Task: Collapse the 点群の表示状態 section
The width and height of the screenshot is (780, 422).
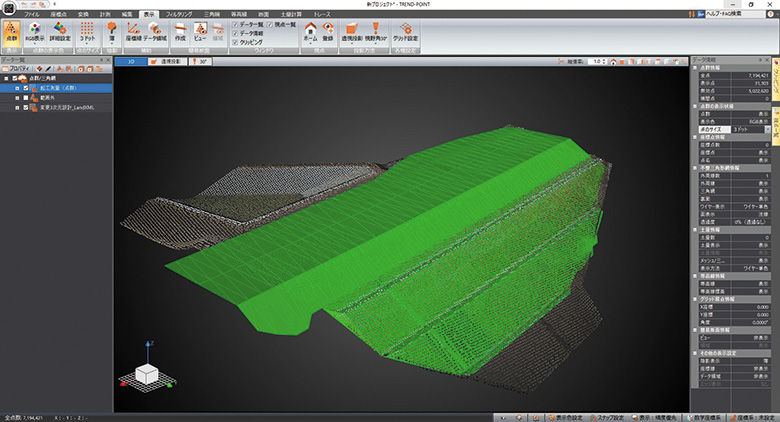Action: 695,106
